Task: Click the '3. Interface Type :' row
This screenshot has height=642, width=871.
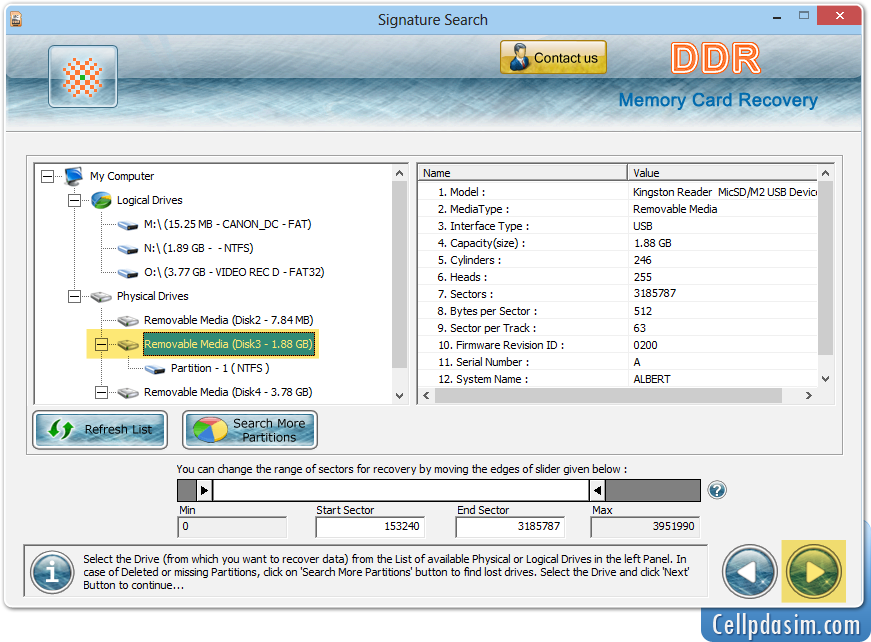Action: tap(618, 226)
